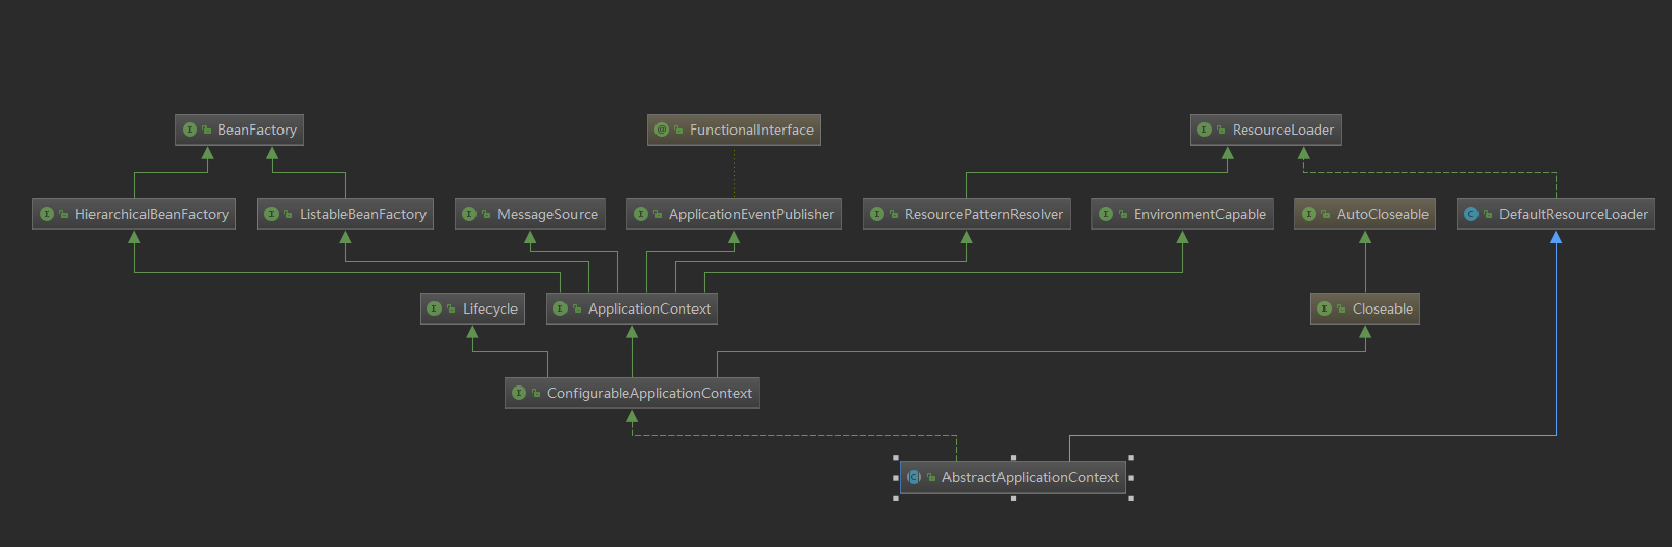Screen dimensions: 1672x547
Task: Click the HierarchicalBeanFactory node label
Action: tap(152, 214)
